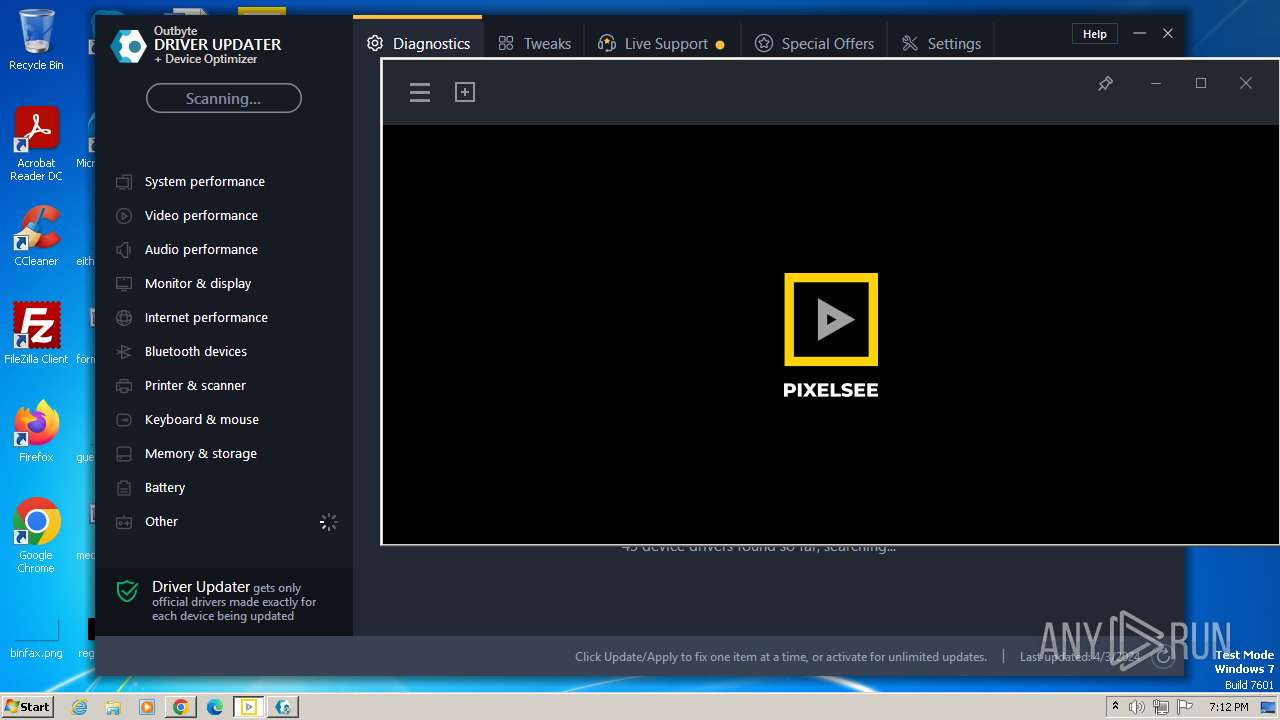This screenshot has height=720, width=1280.
Task: Switch to the Tweaks tab
Action: pyautogui.click(x=535, y=44)
